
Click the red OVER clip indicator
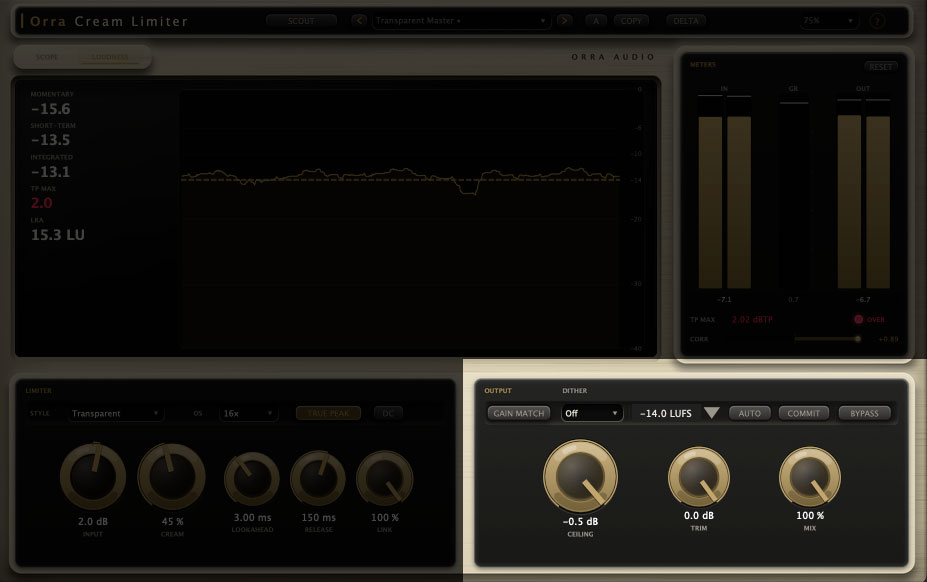870,319
